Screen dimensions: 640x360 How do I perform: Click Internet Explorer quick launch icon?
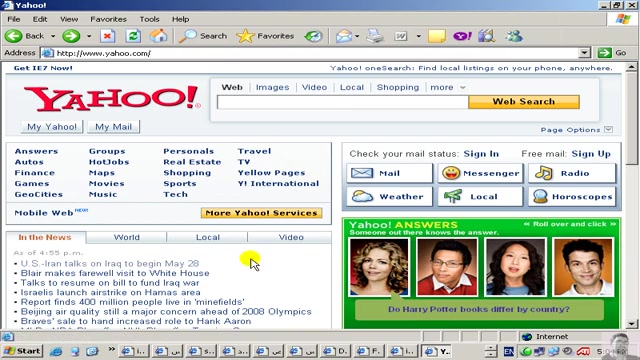57,351
